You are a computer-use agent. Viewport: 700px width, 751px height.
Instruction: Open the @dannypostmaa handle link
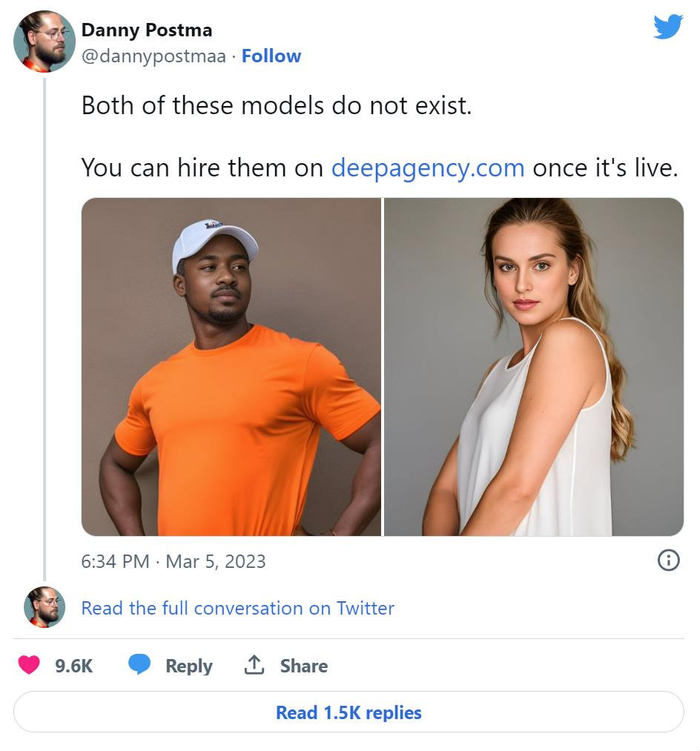tap(153, 56)
